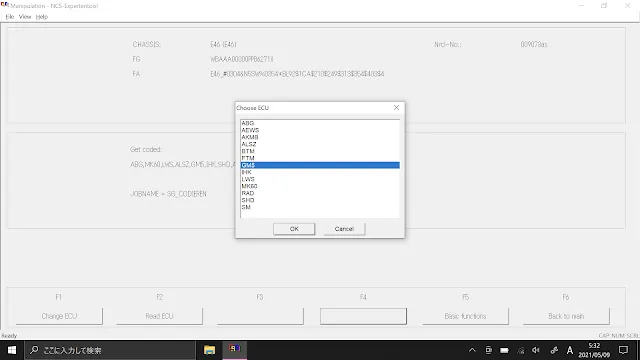Select SM in the ECU list
The height and width of the screenshot is (360, 640).
(320, 207)
